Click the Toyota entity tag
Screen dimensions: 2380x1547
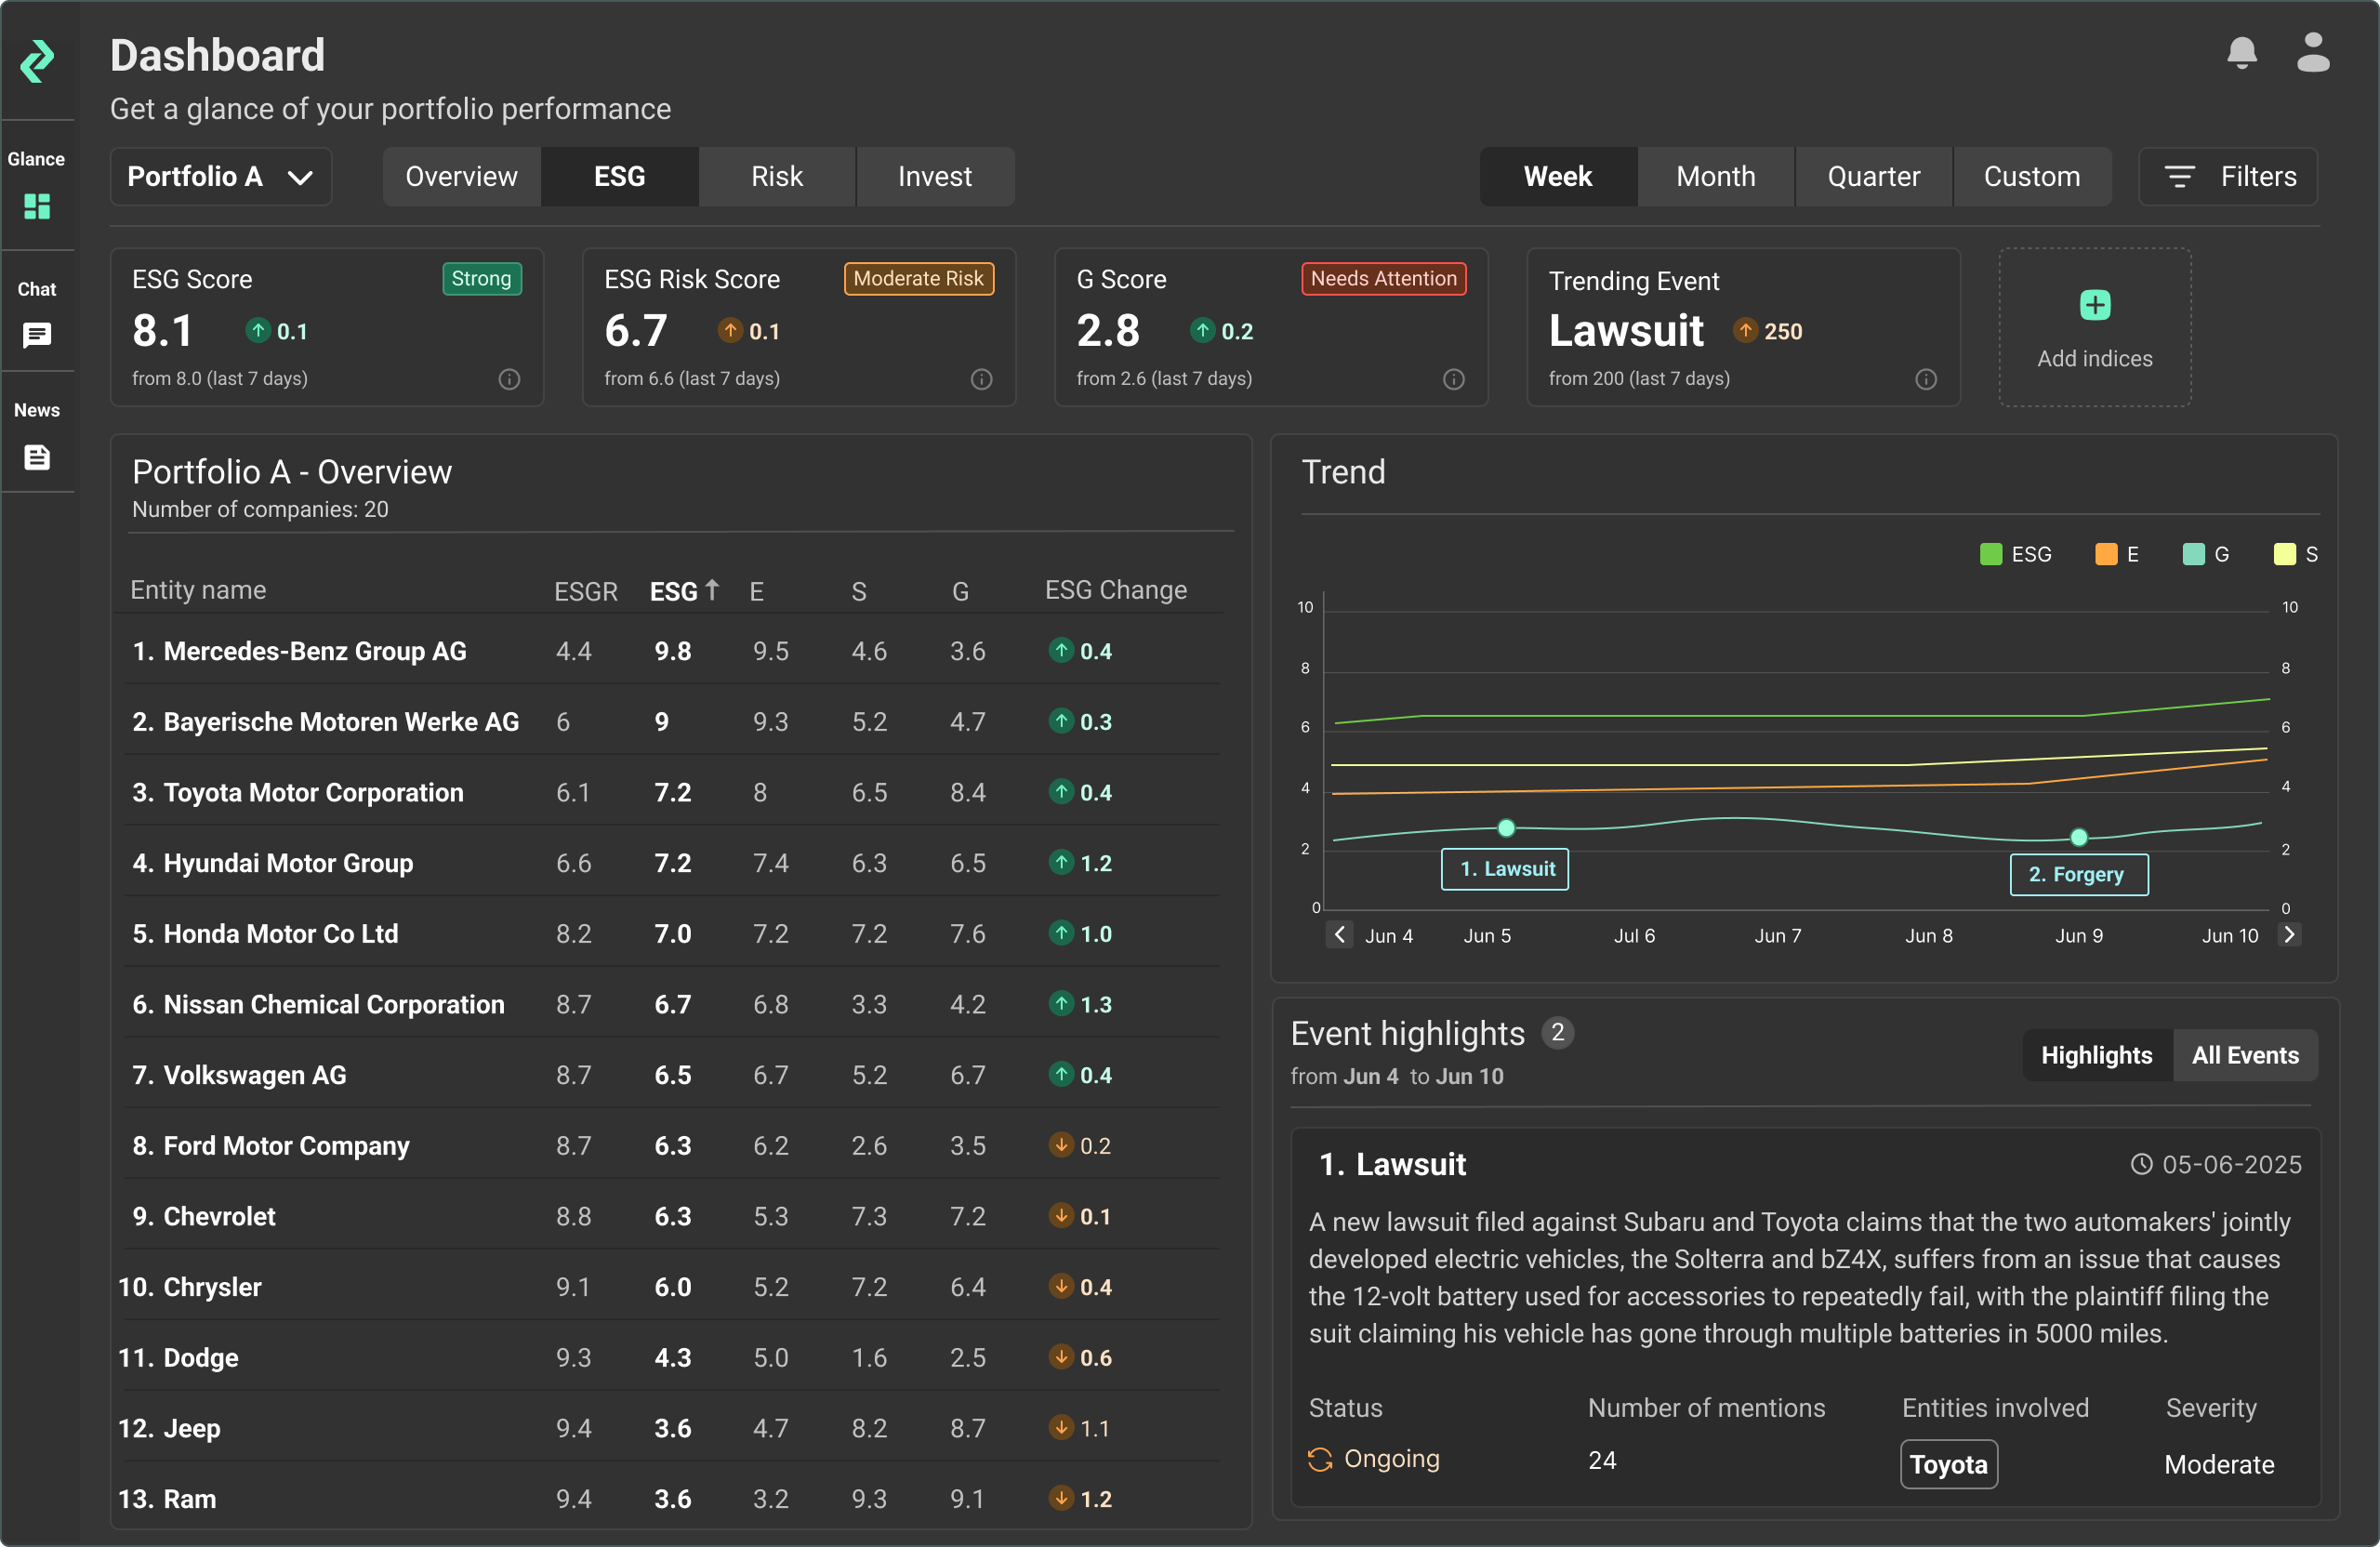coord(1948,1464)
